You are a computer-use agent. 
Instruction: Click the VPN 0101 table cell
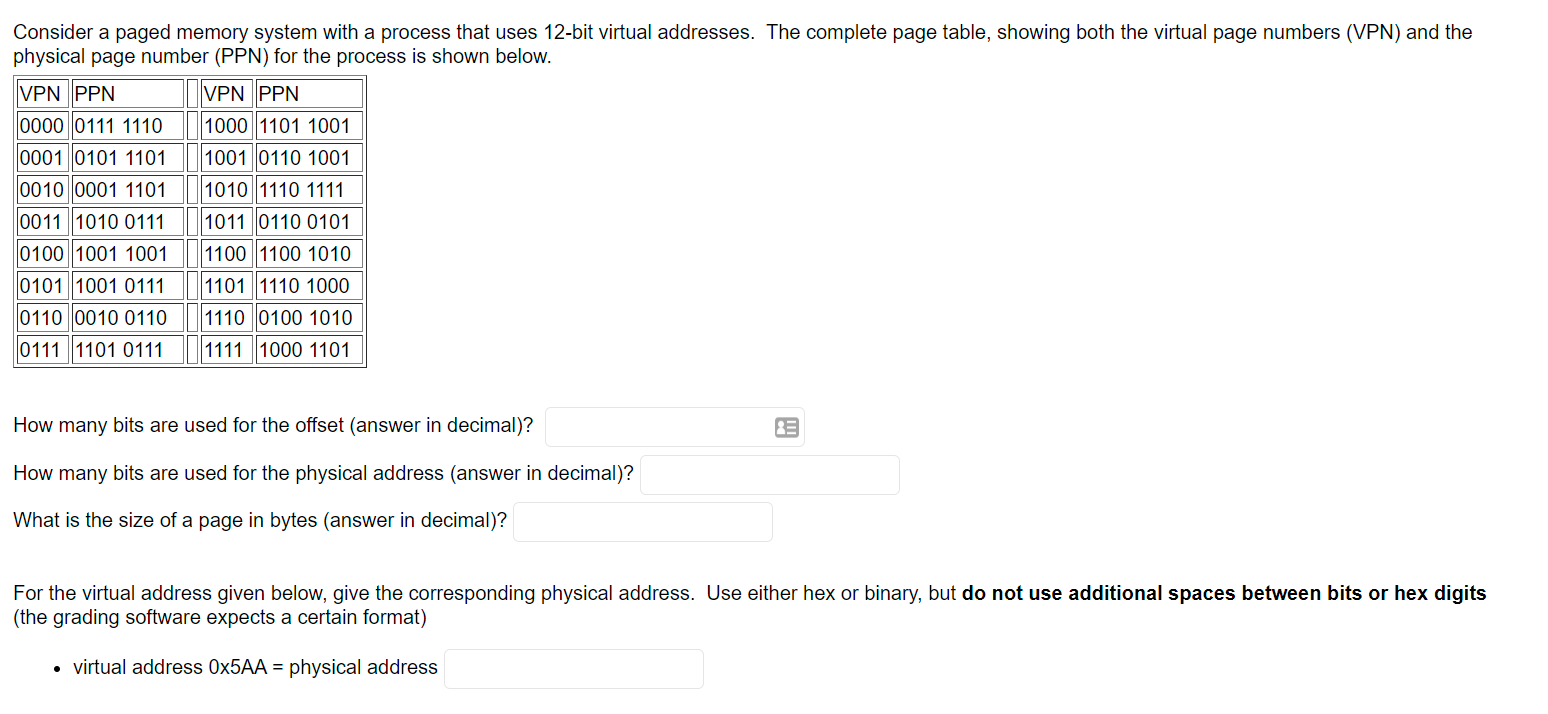pos(43,286)
